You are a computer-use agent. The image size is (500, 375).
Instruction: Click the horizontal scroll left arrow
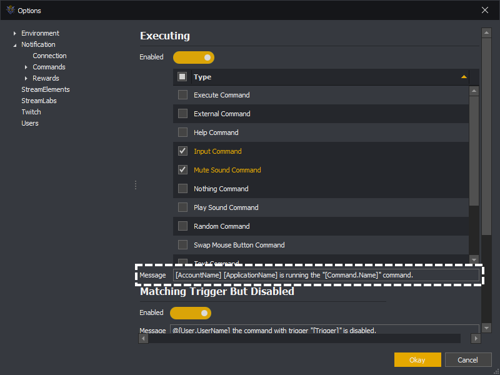click(x=143, y=339)
